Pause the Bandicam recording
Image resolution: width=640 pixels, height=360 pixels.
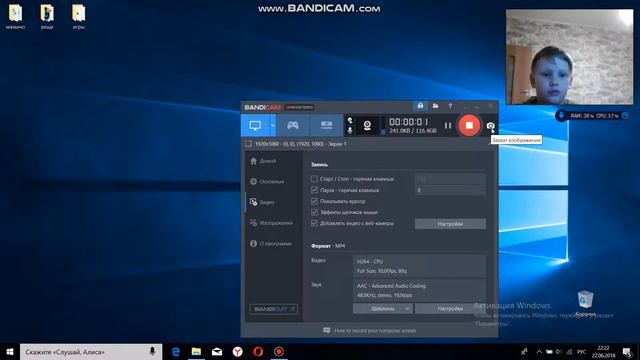pyautogui.click(x=448, y=126)
